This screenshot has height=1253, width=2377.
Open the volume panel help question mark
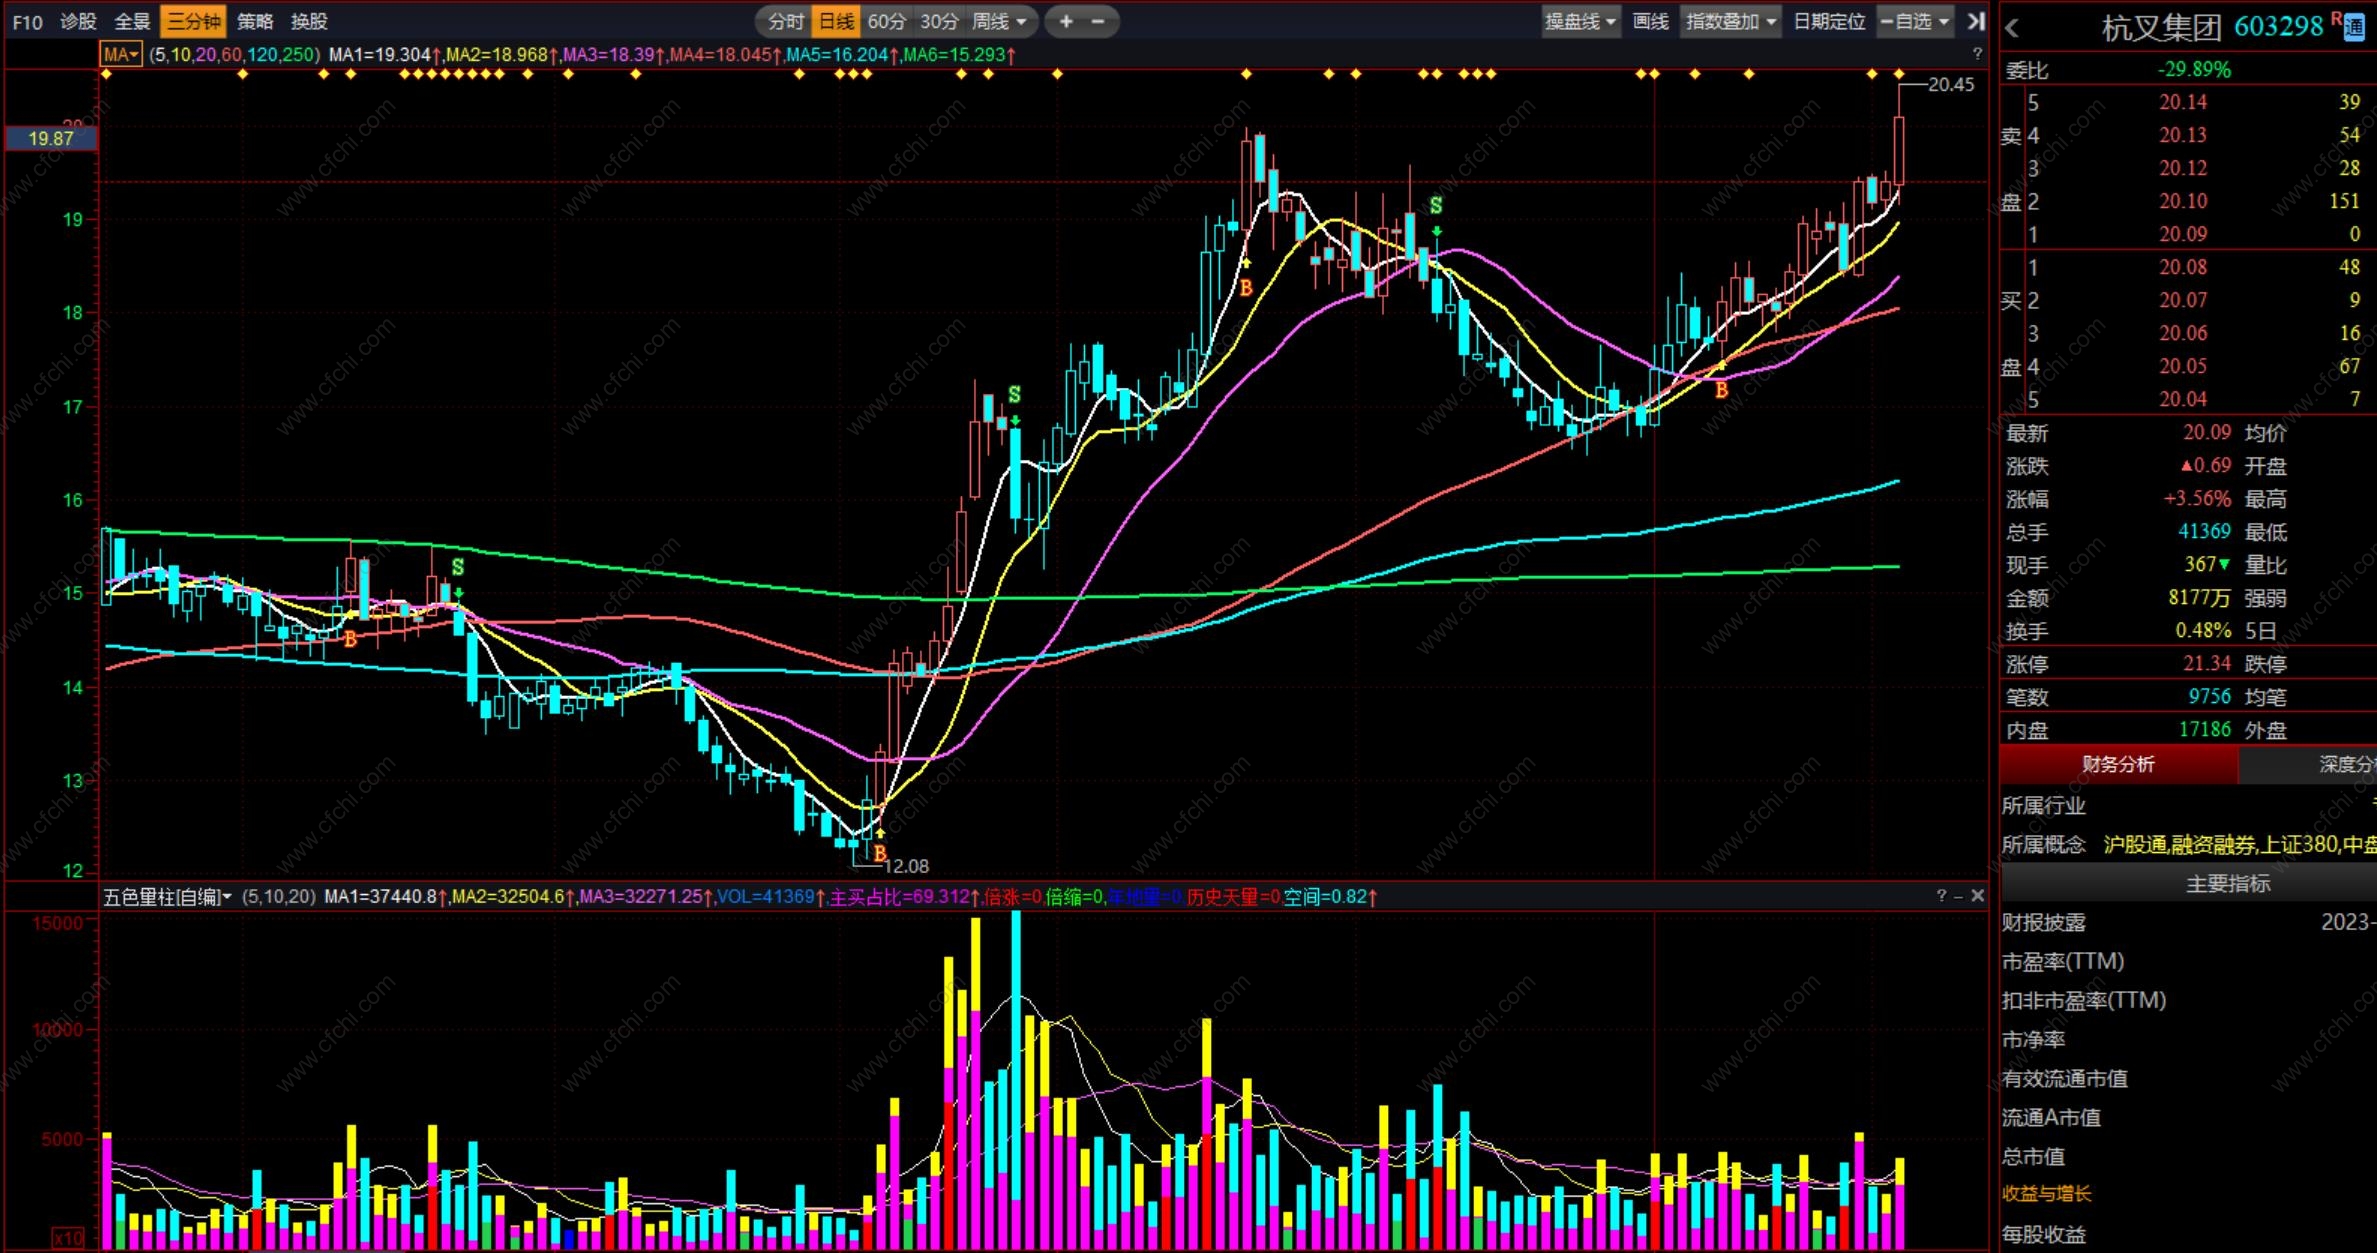1941,896
